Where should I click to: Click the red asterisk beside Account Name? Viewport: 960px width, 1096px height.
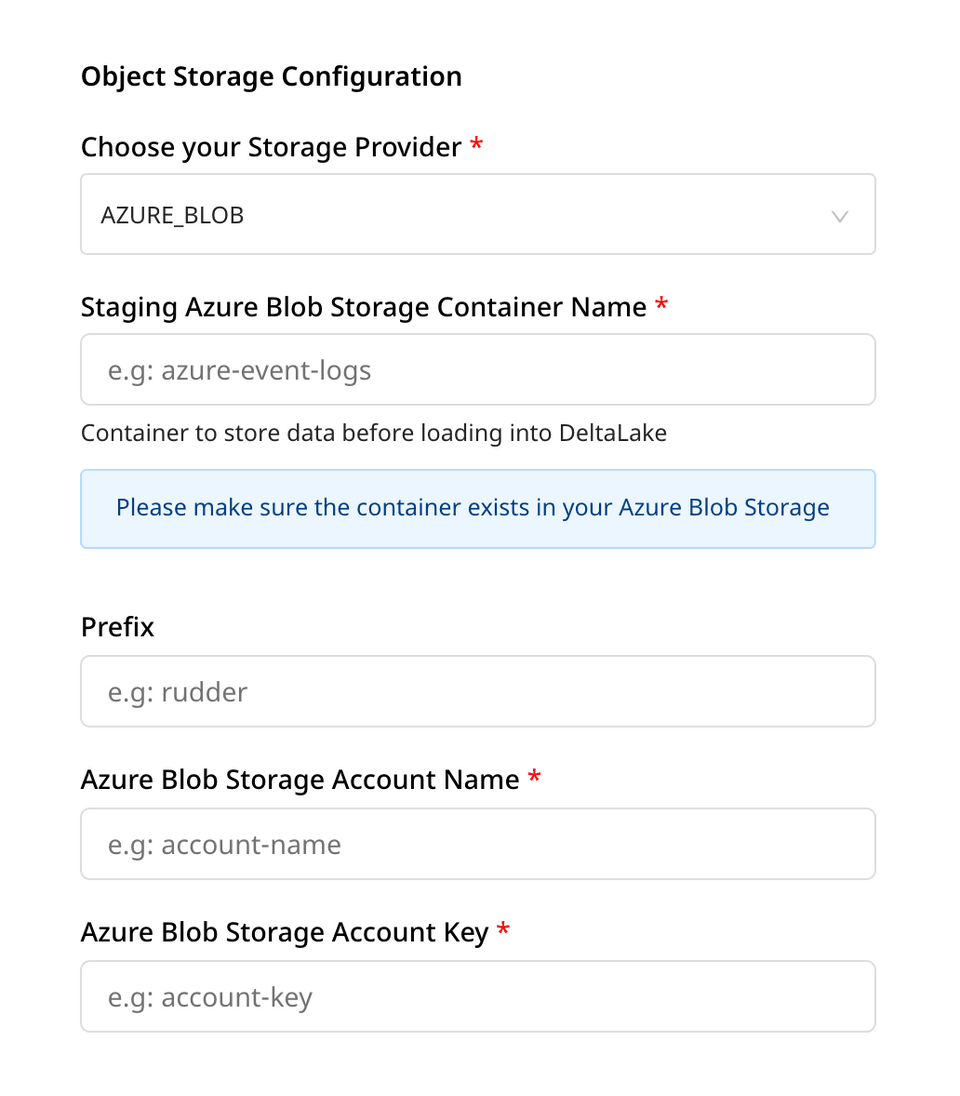pos(534,778)
